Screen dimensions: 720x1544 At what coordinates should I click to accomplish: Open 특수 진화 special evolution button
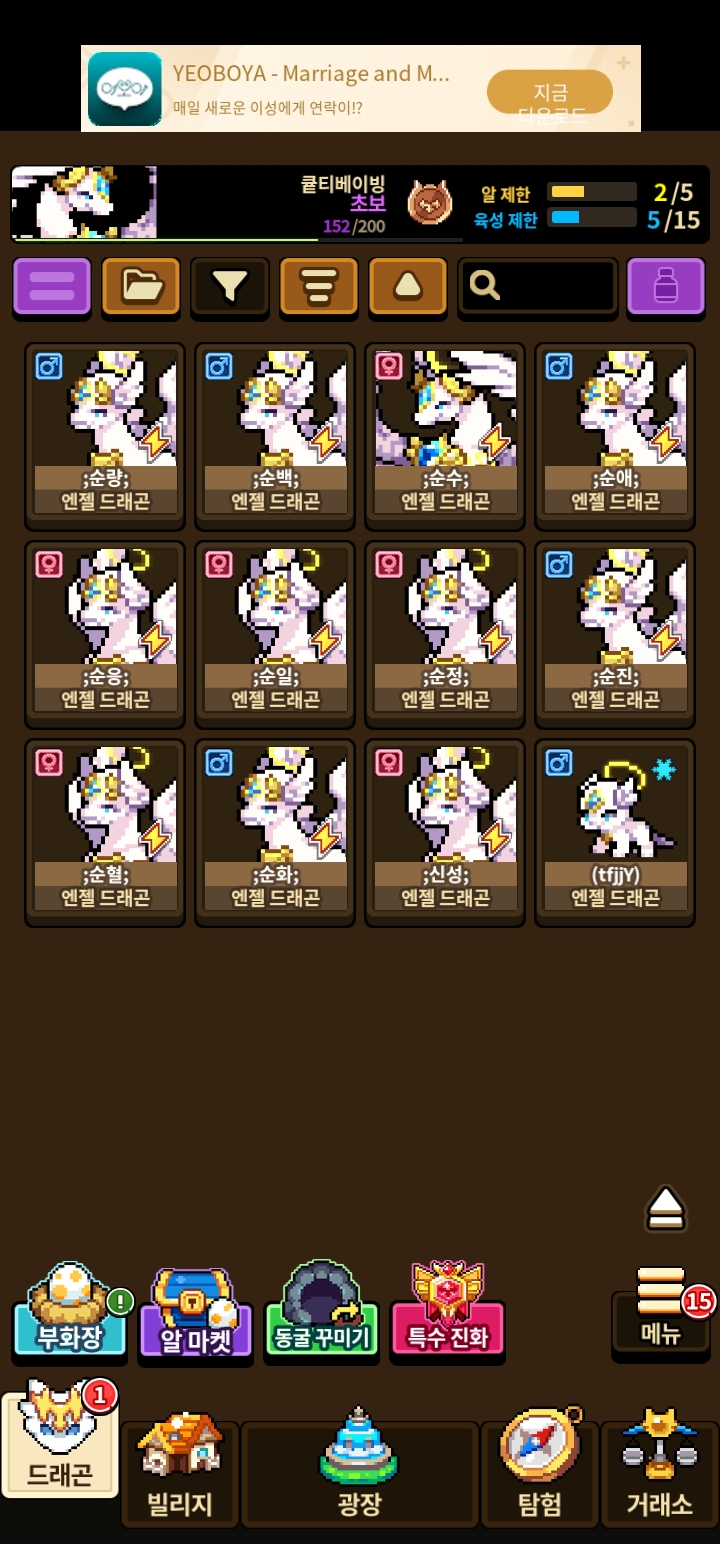coord(448,1312)
